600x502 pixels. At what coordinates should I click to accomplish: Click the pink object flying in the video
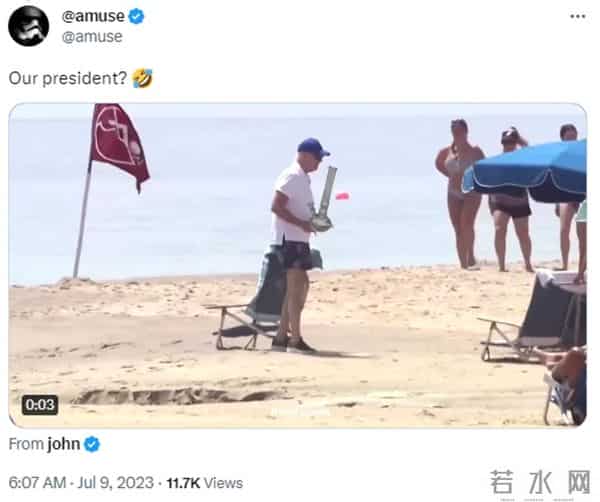342,196
